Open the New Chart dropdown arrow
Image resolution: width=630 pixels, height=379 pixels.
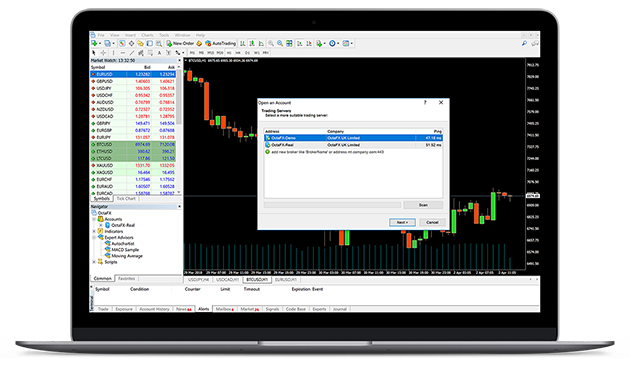[x=100, y=43]
